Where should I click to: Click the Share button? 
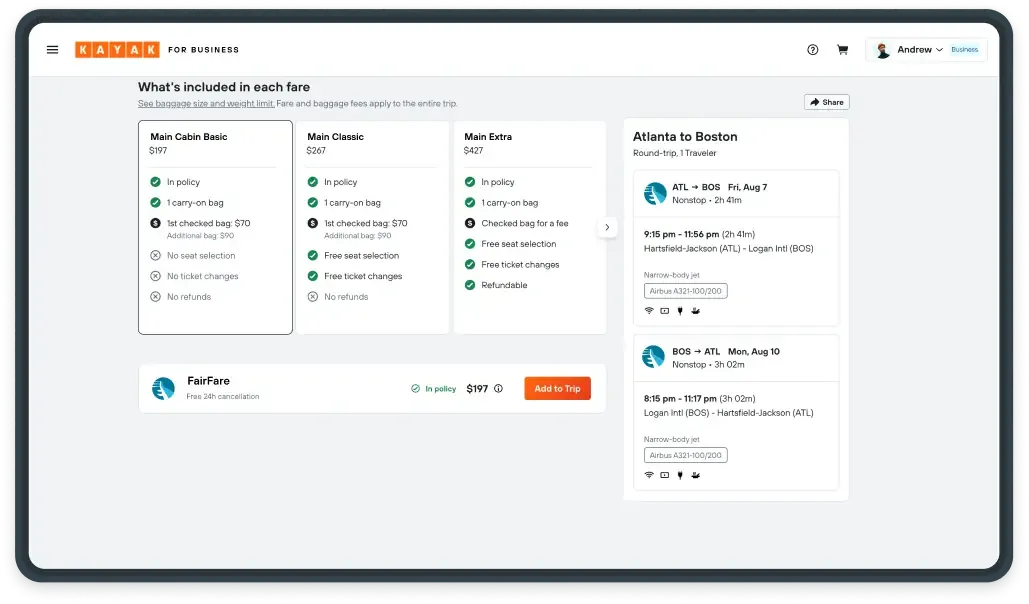pos(826,102)
